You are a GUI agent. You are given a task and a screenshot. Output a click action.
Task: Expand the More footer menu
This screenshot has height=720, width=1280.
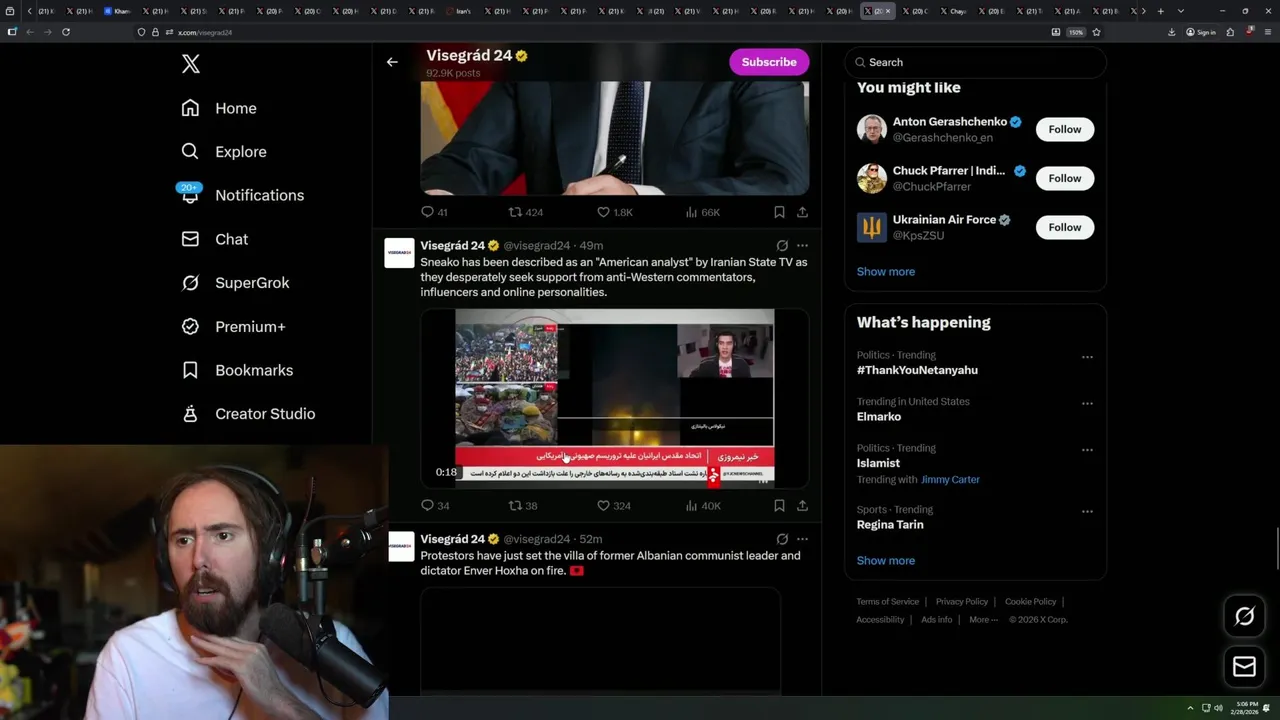click(983, 620)
